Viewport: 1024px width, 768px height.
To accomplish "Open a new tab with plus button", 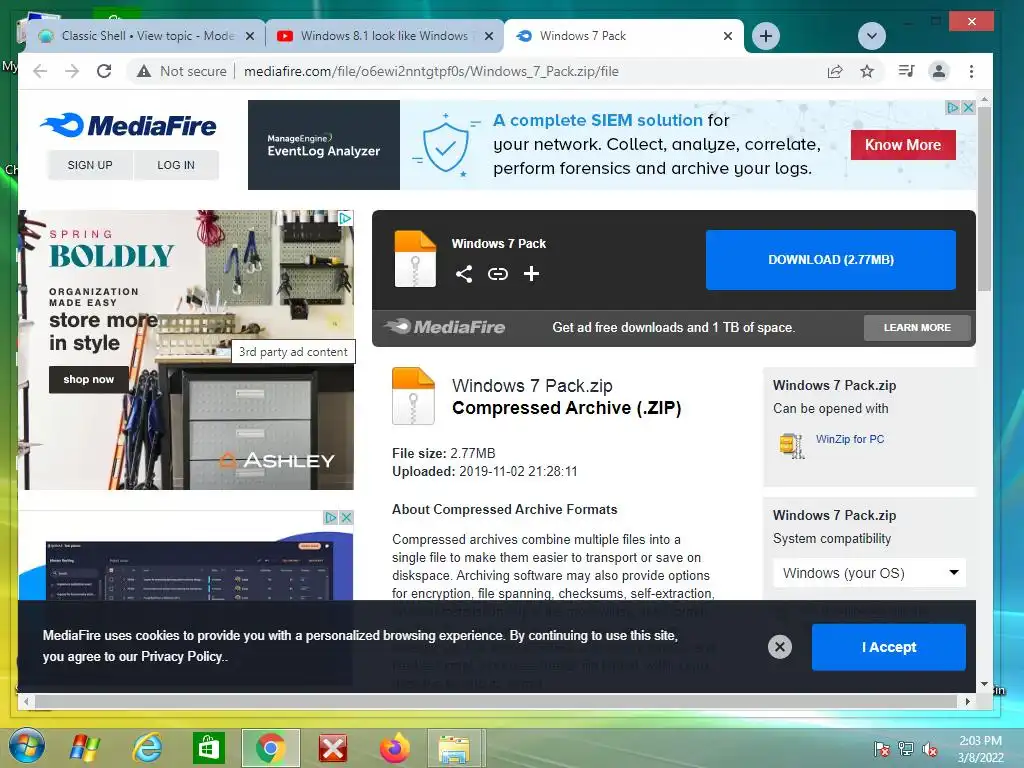I will [x=766, y=36].
